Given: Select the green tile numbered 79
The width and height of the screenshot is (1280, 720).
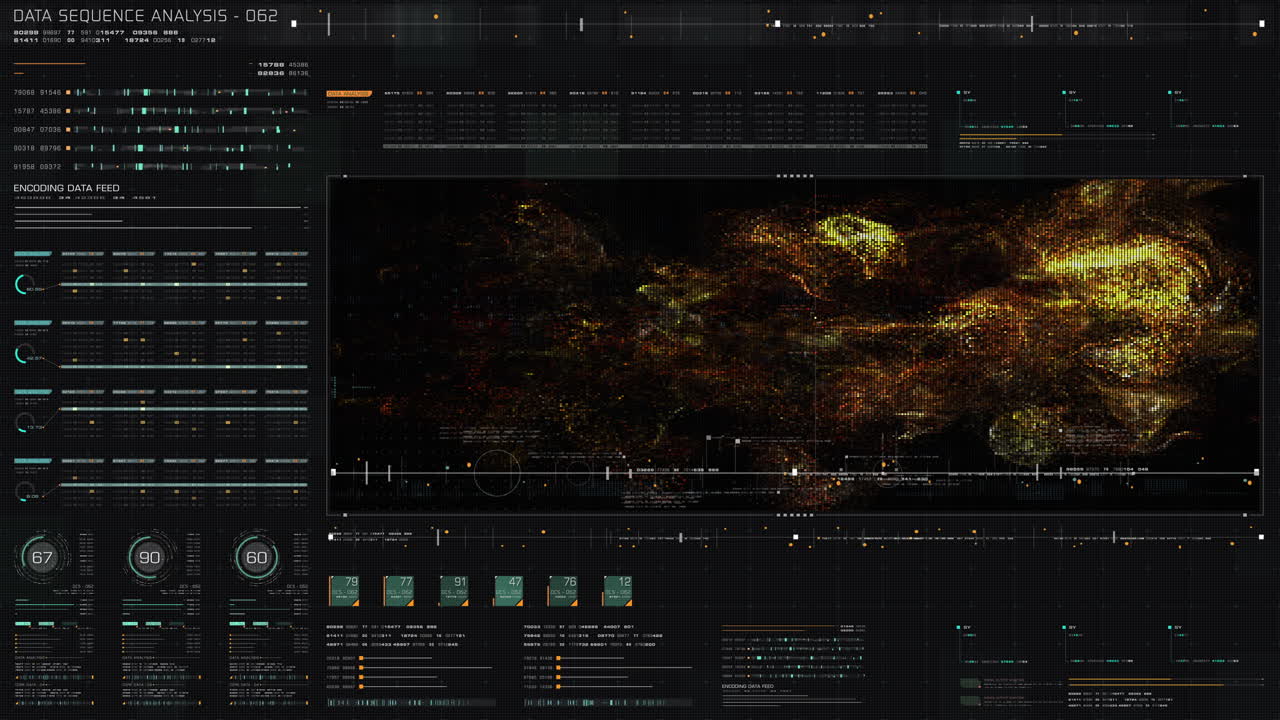Looking at the screenshot, I should pyautogui.click(x=344, y=590).
